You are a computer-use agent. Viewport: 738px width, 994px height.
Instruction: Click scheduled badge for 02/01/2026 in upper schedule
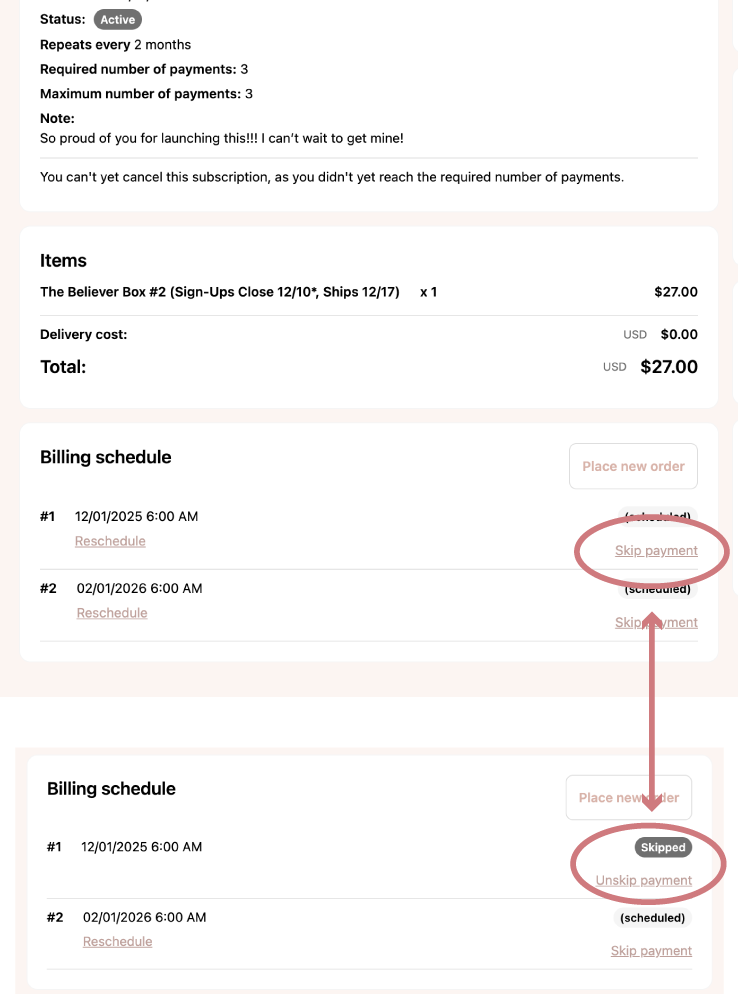657,589
